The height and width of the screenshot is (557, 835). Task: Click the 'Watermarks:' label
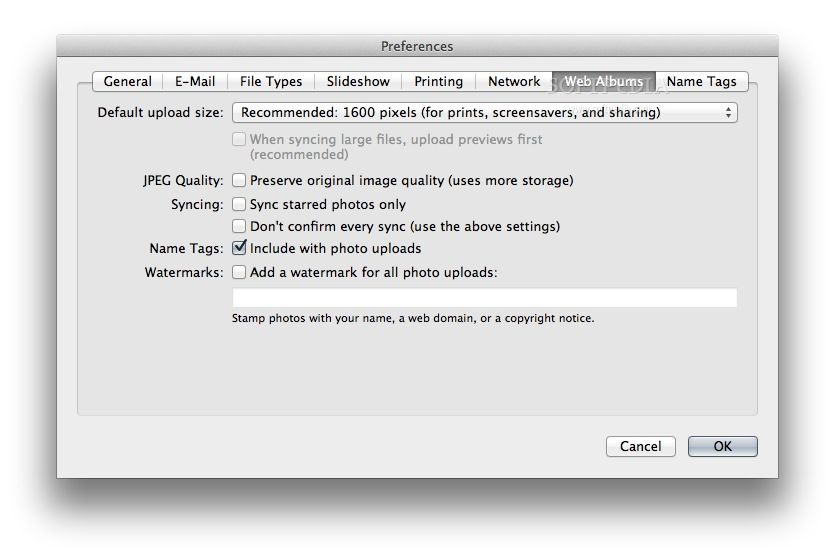click(184, 272)
